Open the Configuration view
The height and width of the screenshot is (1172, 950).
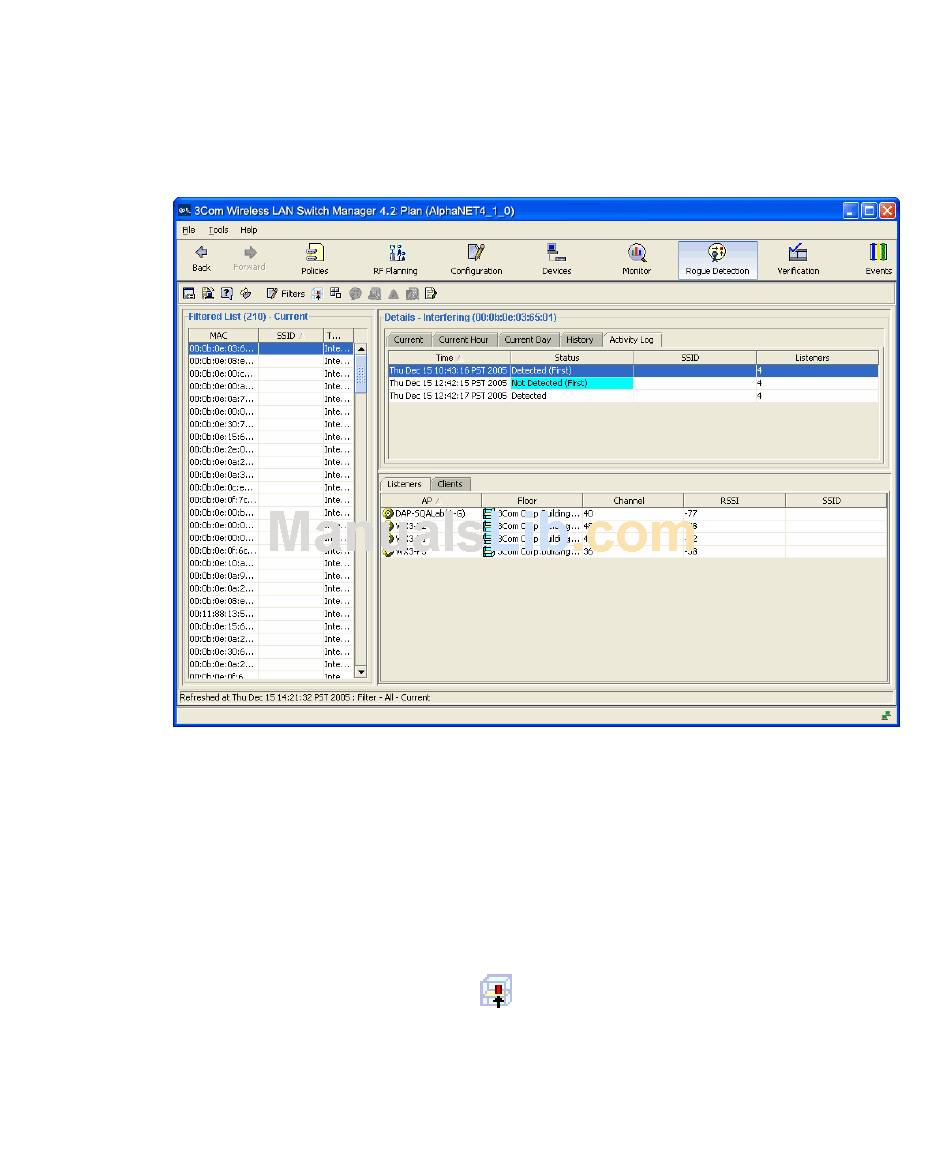point(476,259)
